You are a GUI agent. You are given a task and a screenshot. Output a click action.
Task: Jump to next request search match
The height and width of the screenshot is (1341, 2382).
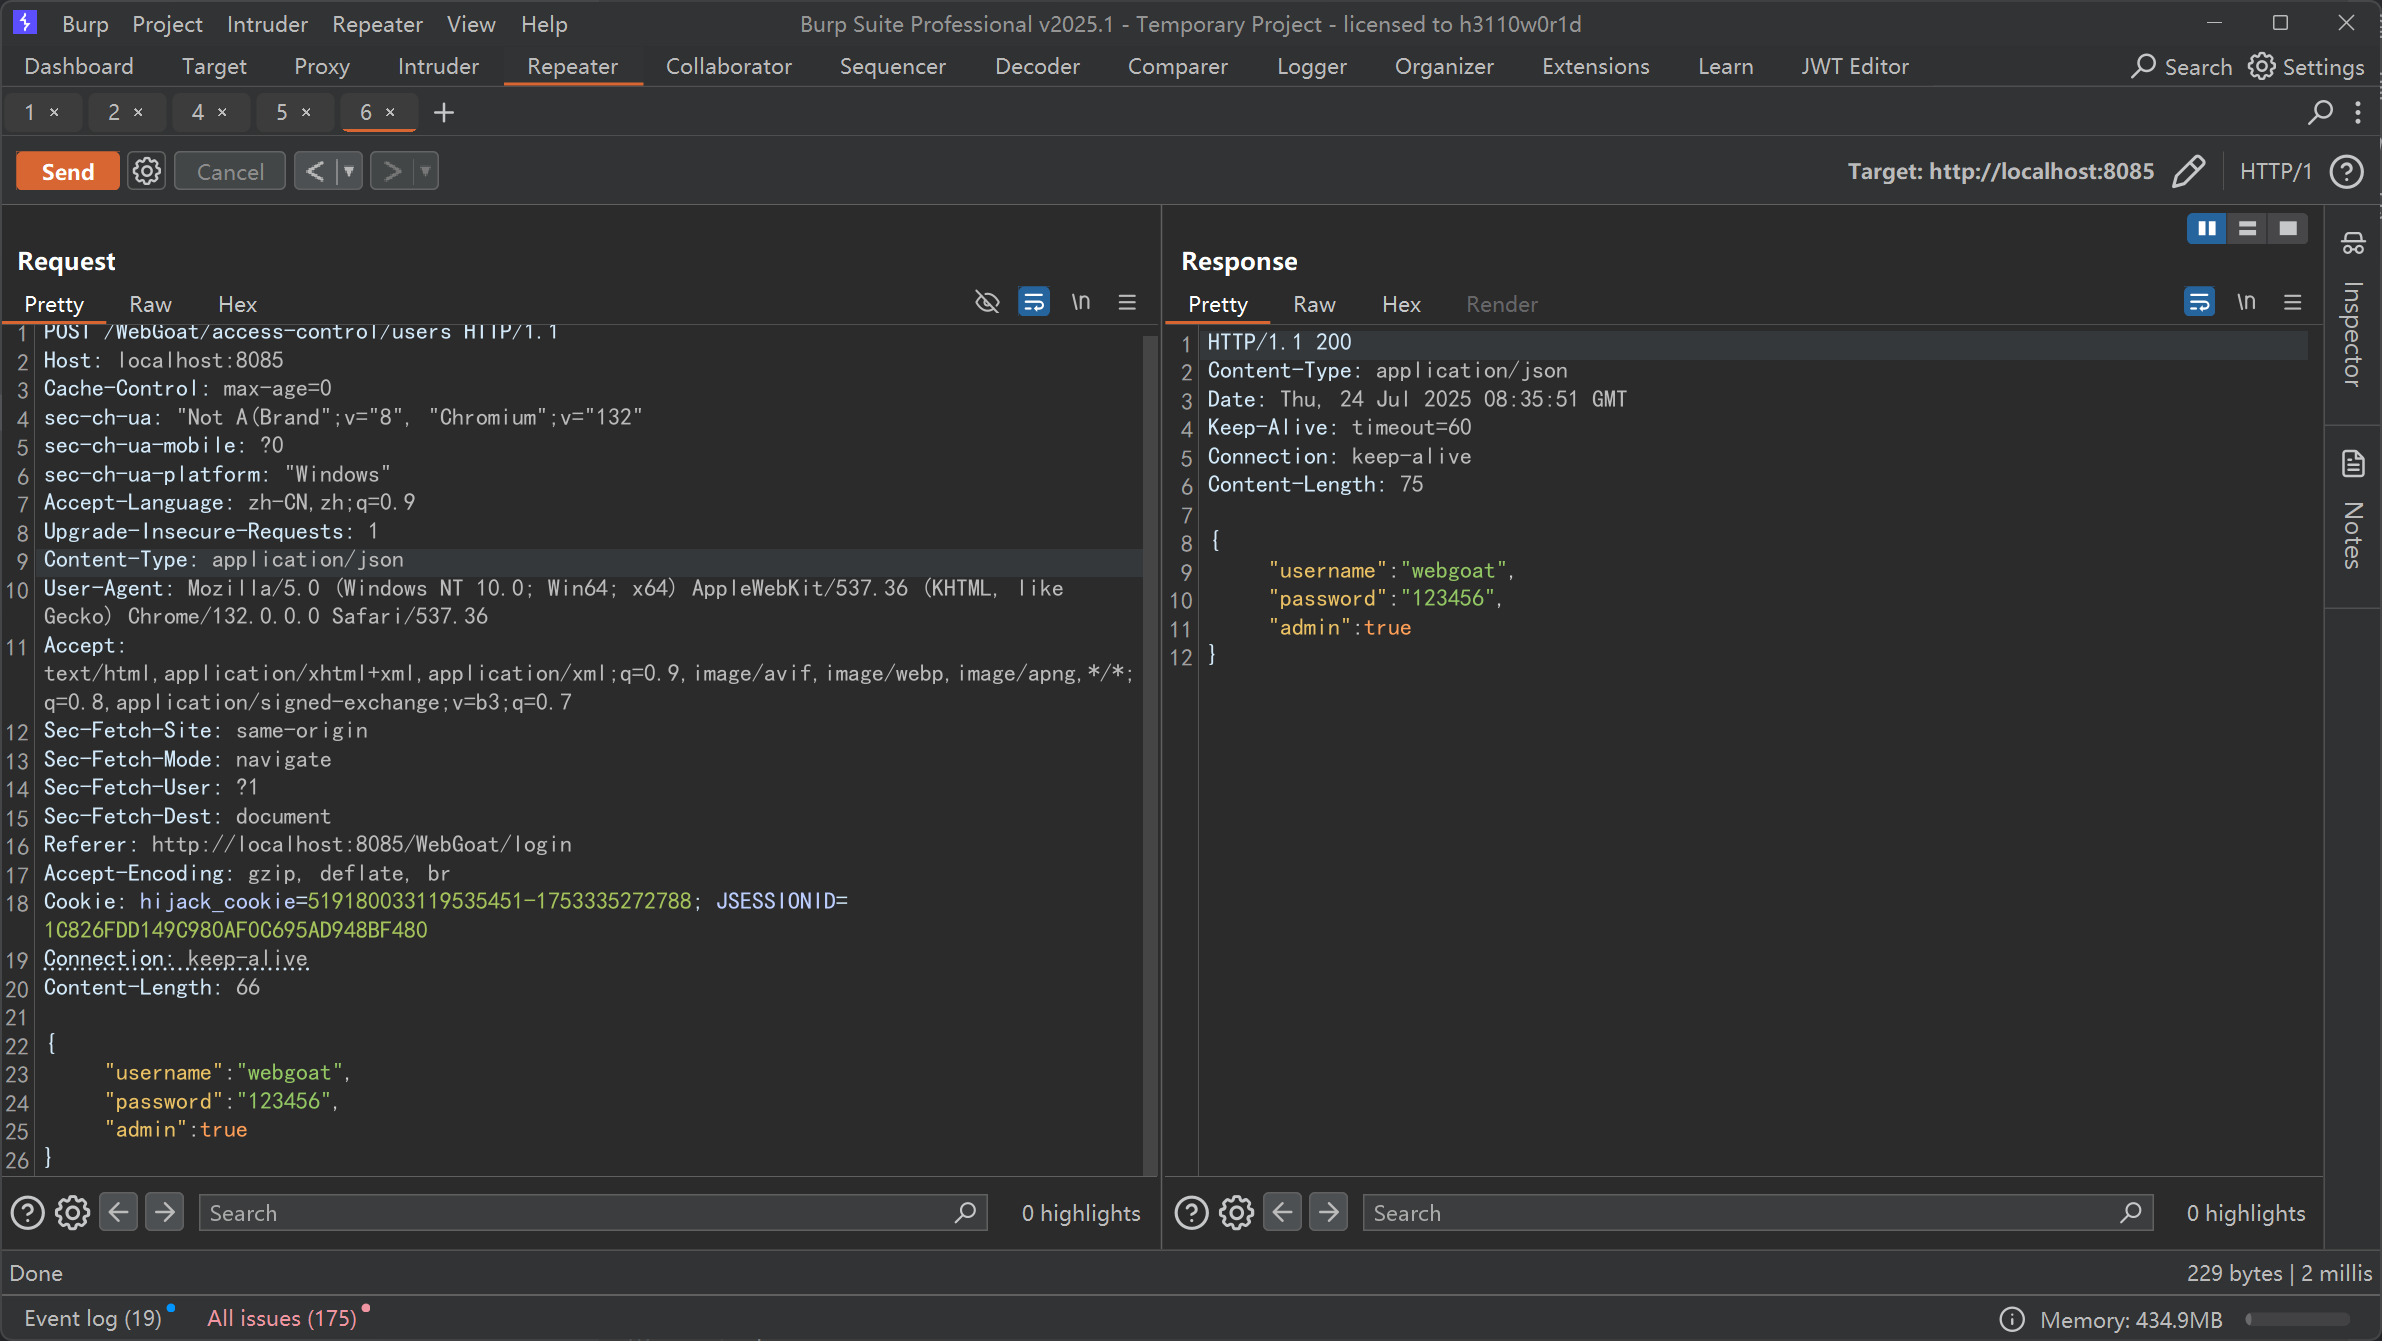(x=164, y=1212)
